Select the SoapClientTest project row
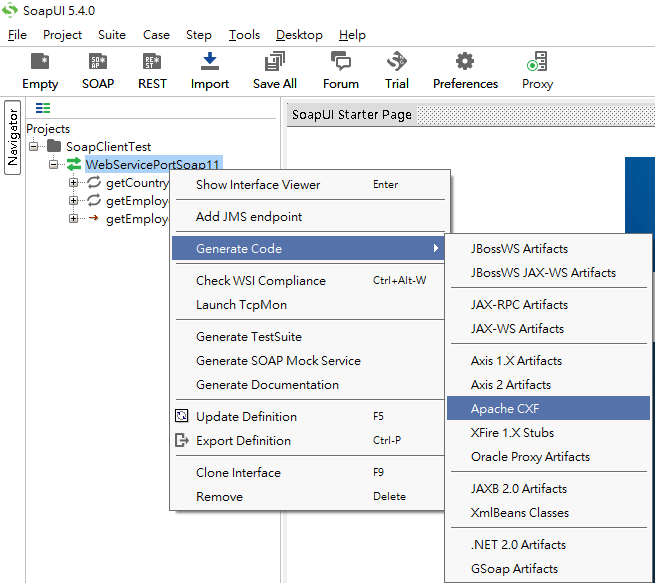 point(108,147)
